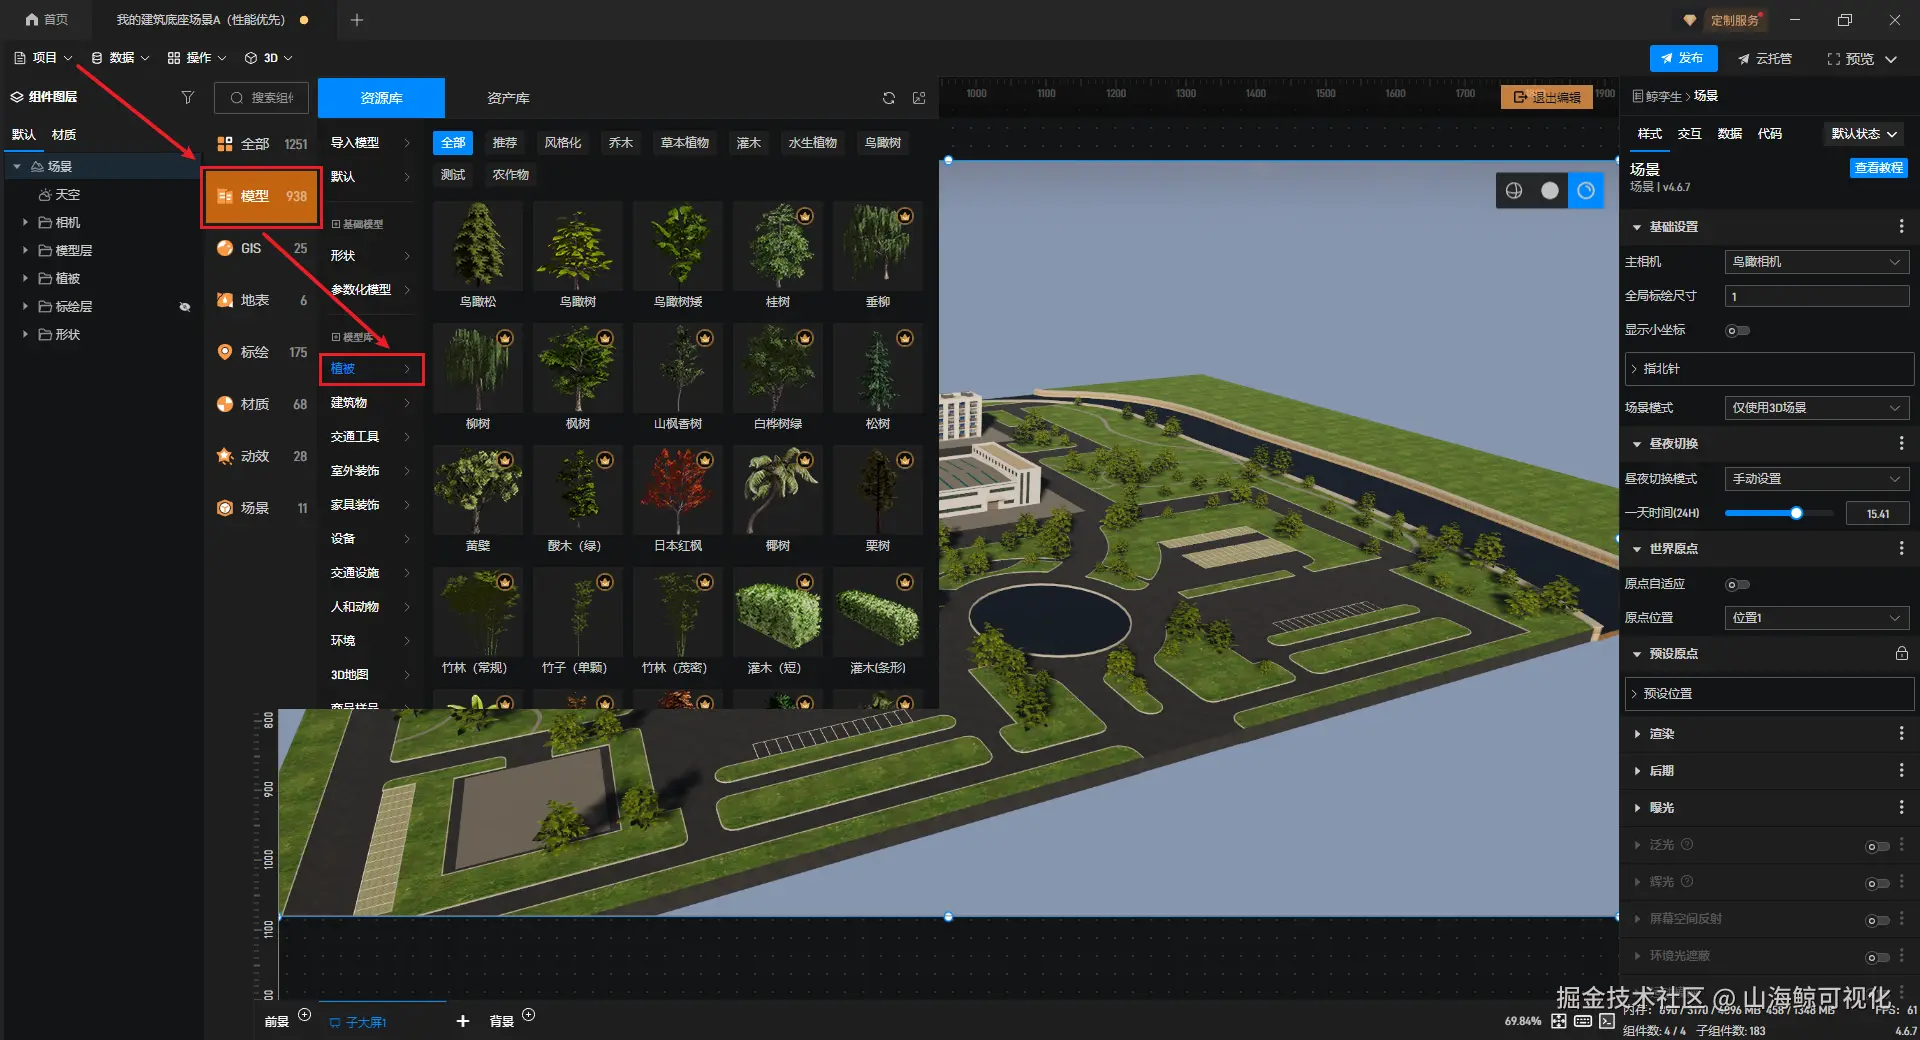Click the fit-to-screen icon beside 69.84%
This screenshot has height=1040, width=1920.
[x=1559, y=1021]
